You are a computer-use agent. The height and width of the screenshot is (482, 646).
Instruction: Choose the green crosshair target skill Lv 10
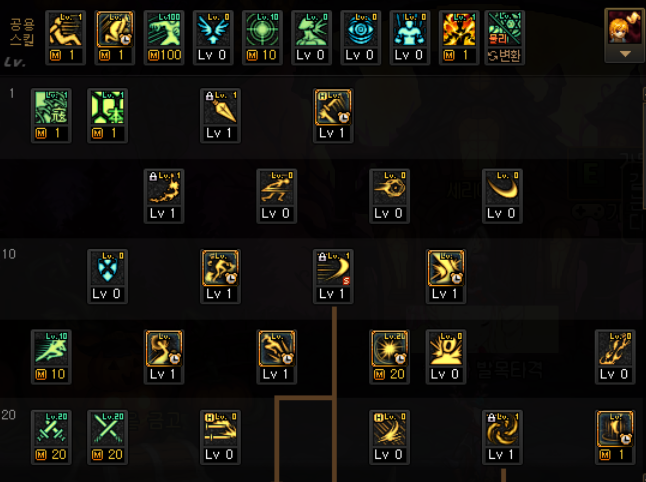click(x=262, y=37)
